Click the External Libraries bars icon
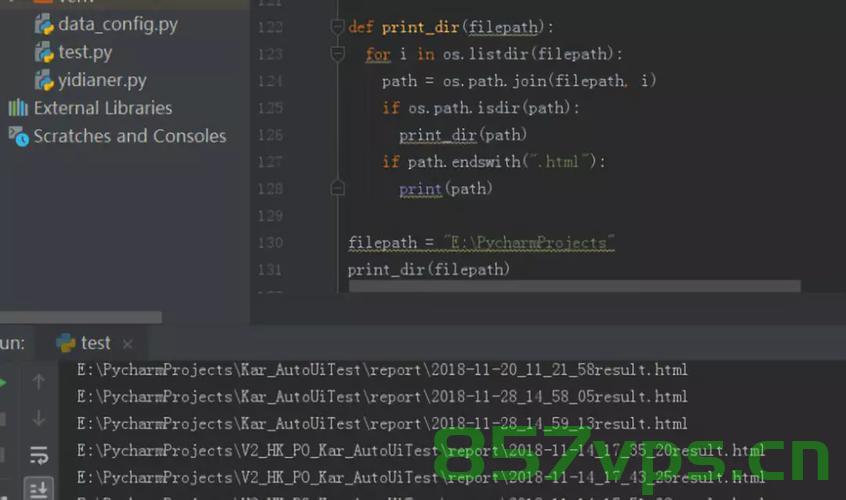This screenshot has height=500, width=846. [18, 108]
